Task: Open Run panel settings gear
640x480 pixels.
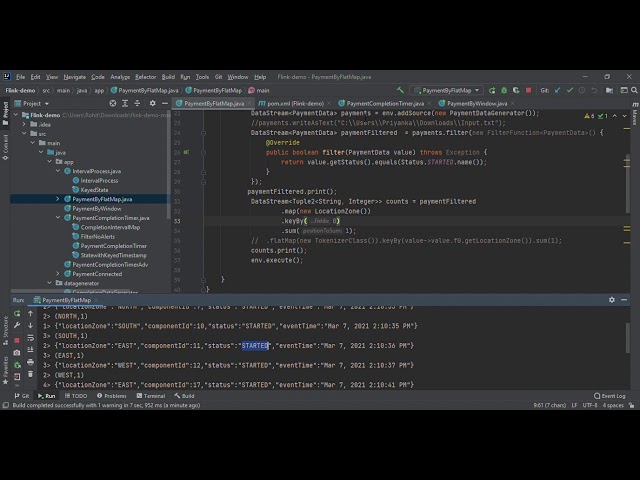Action: [x=611, y=300]
